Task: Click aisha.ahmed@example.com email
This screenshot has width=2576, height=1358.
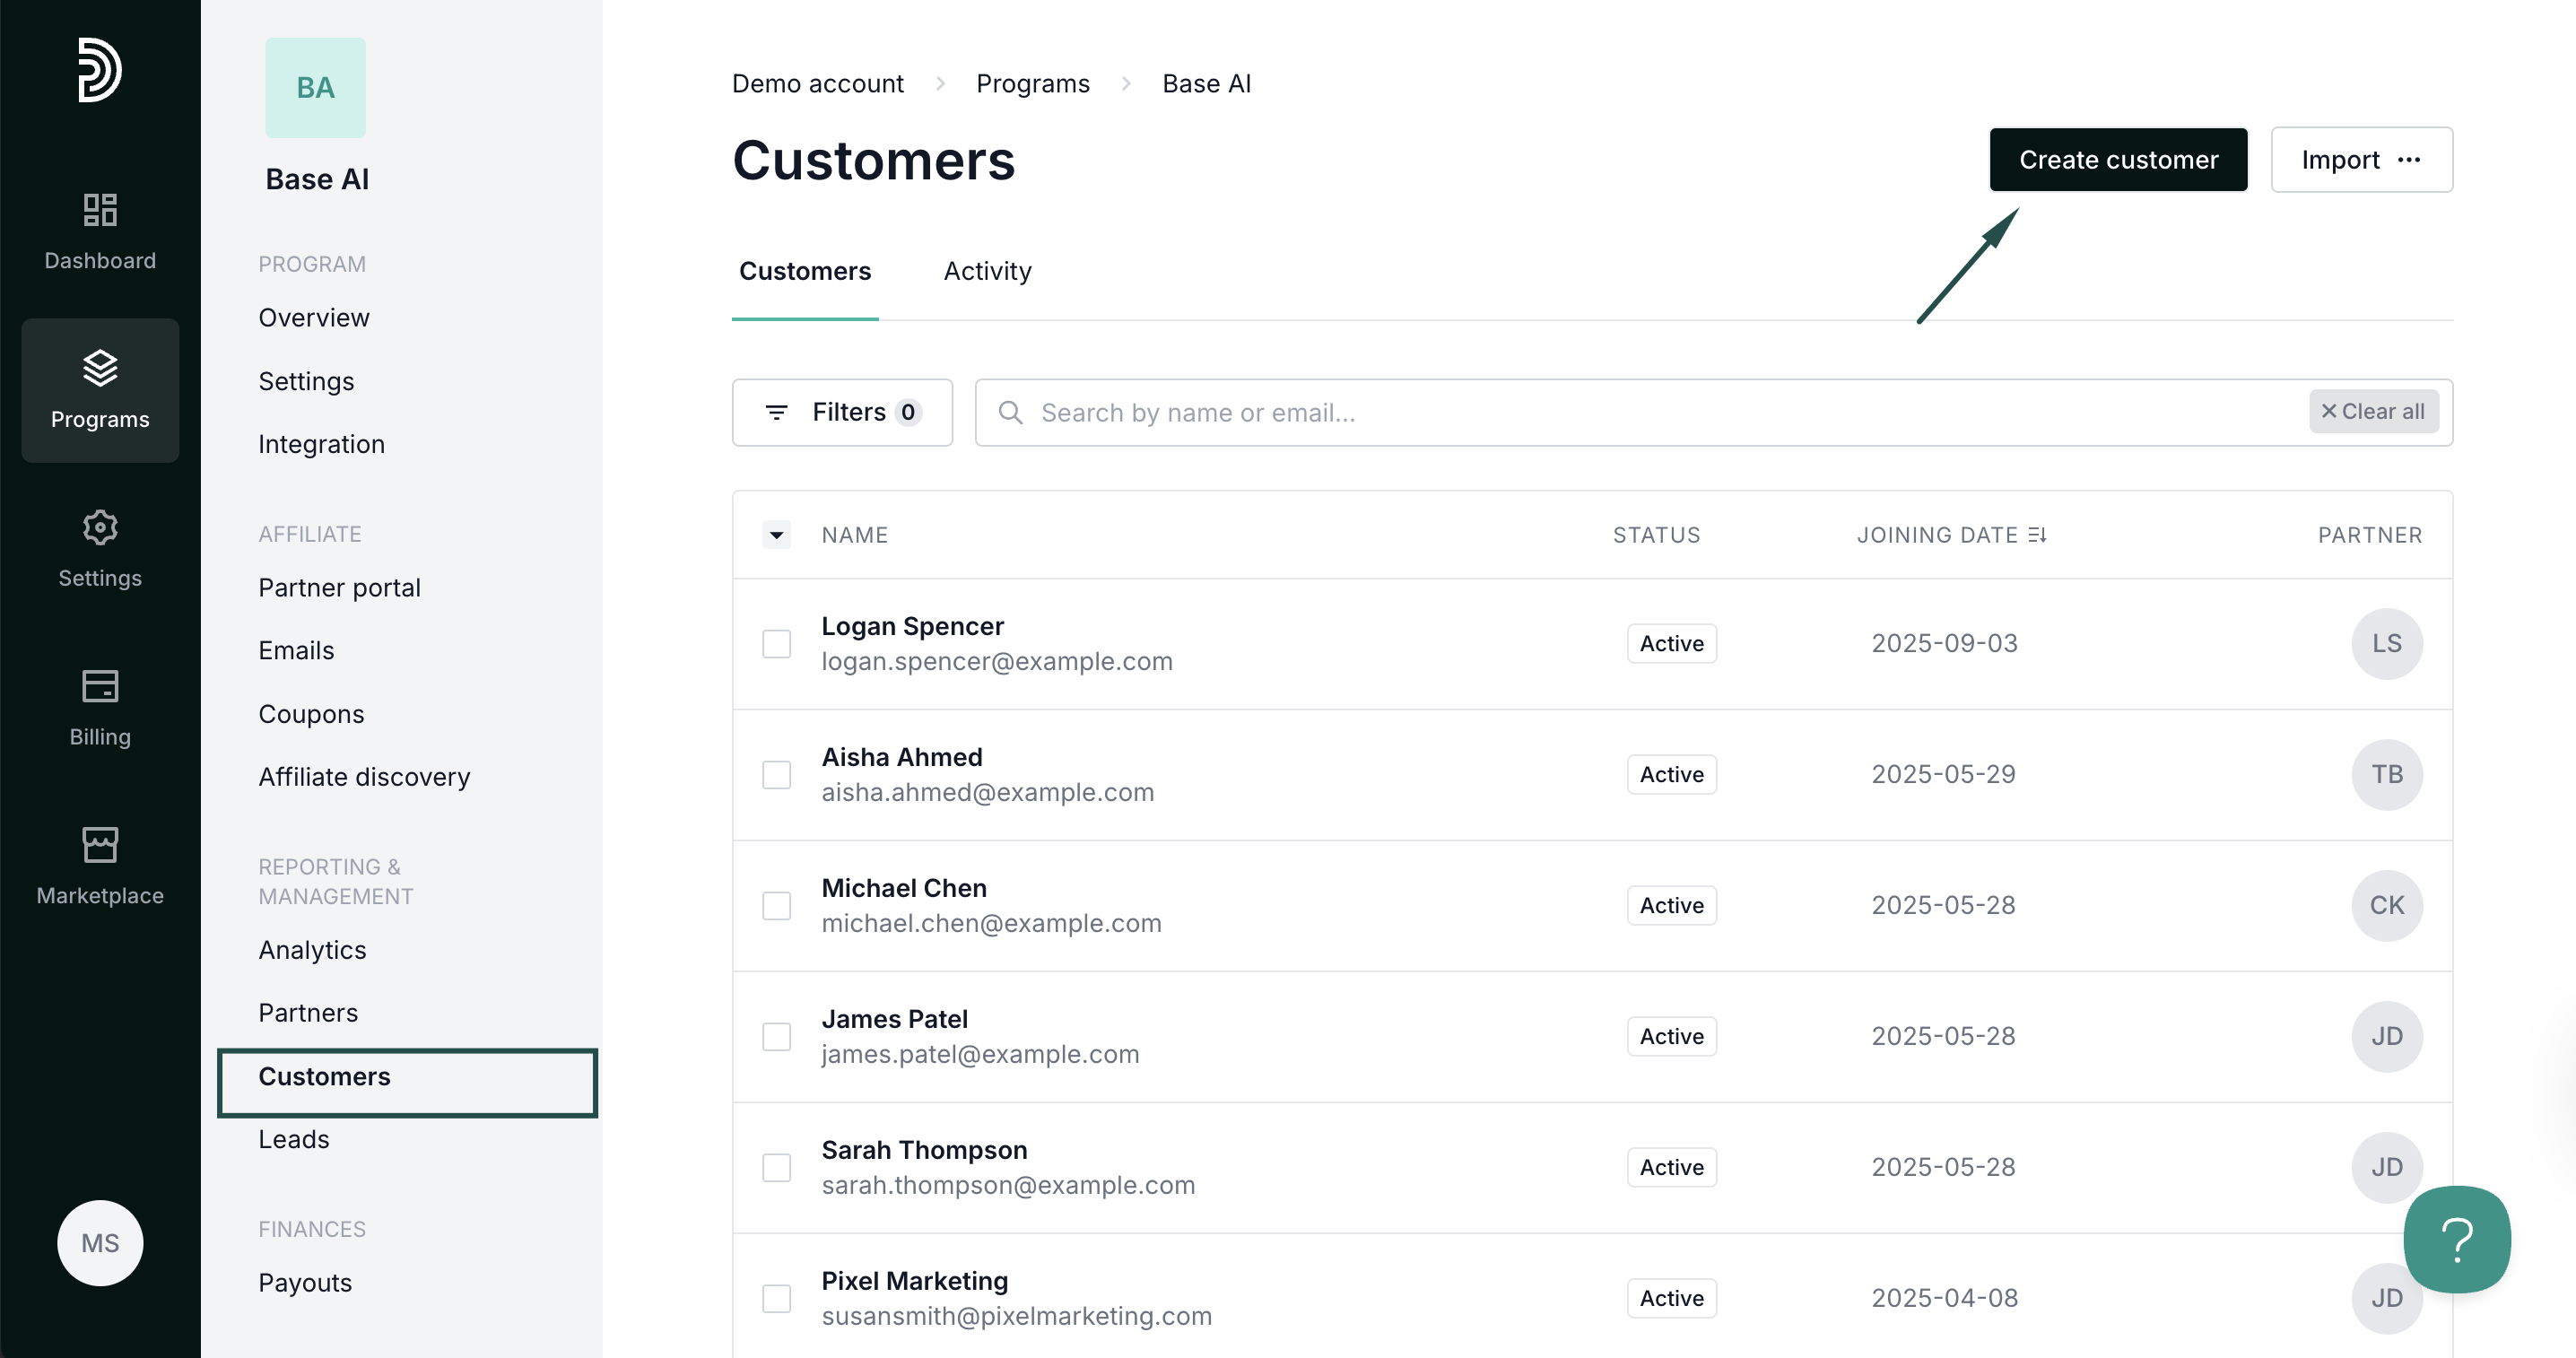Action: click(987, 792)
